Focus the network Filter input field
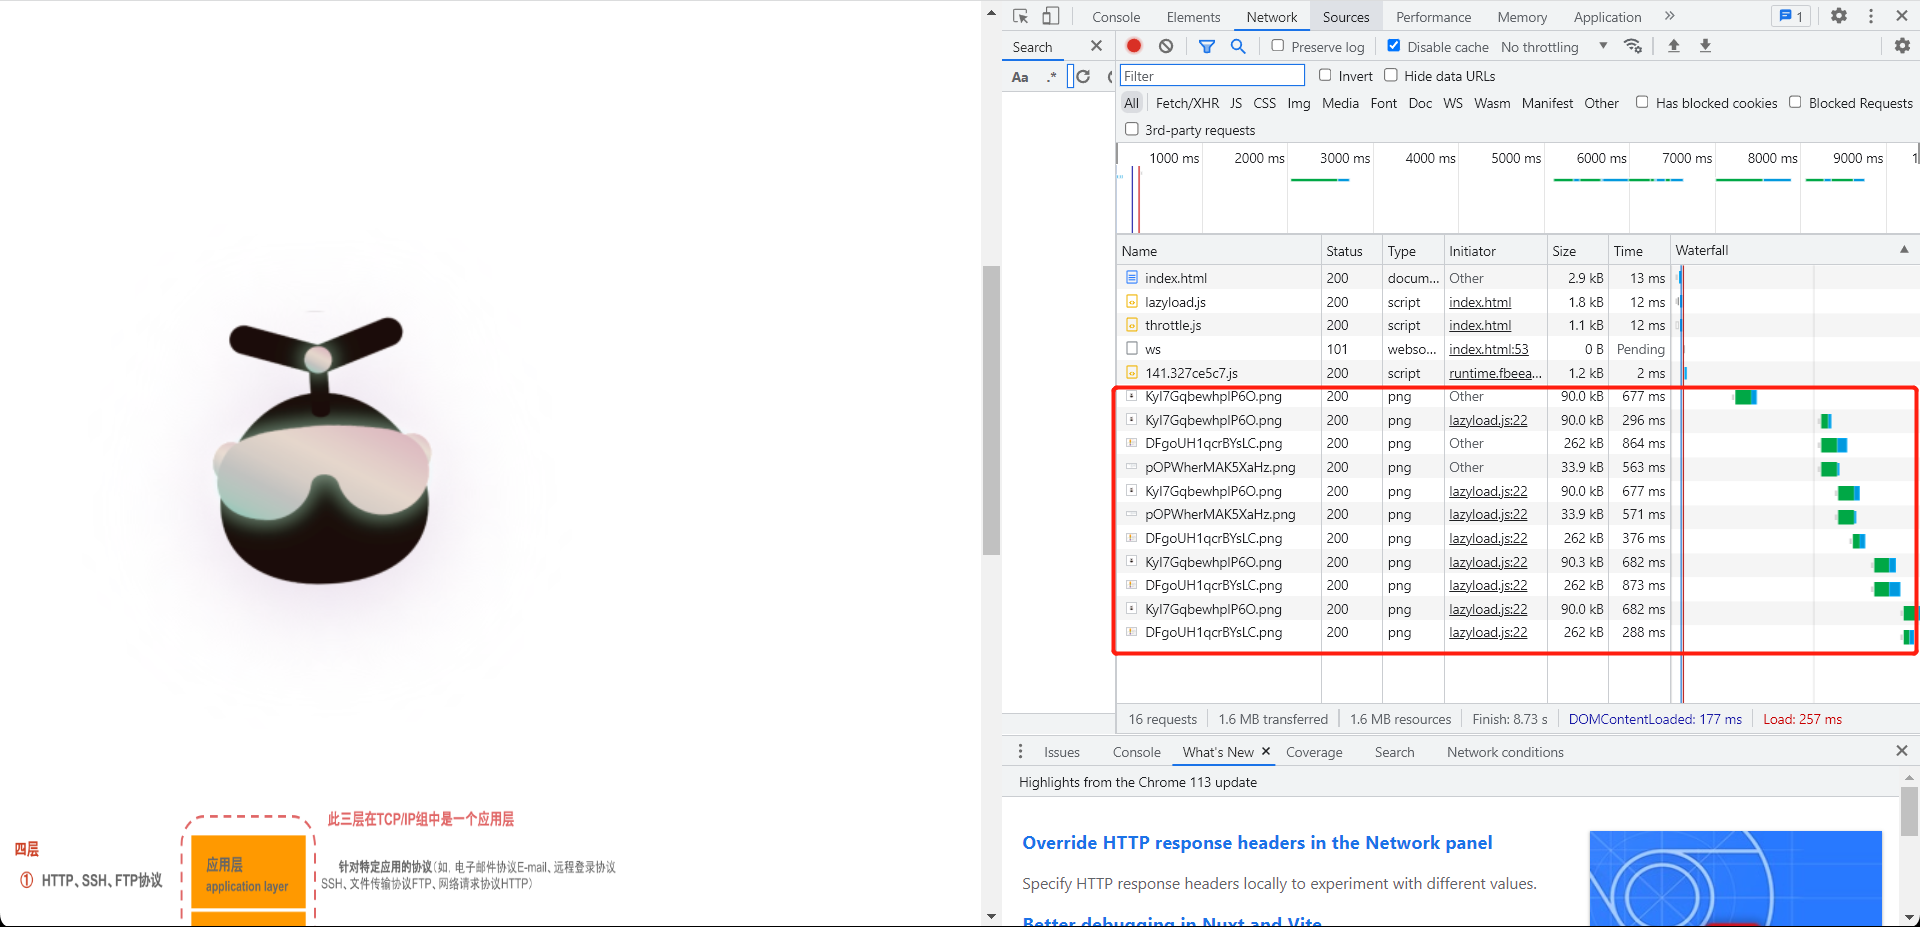 click(1212, 76)
